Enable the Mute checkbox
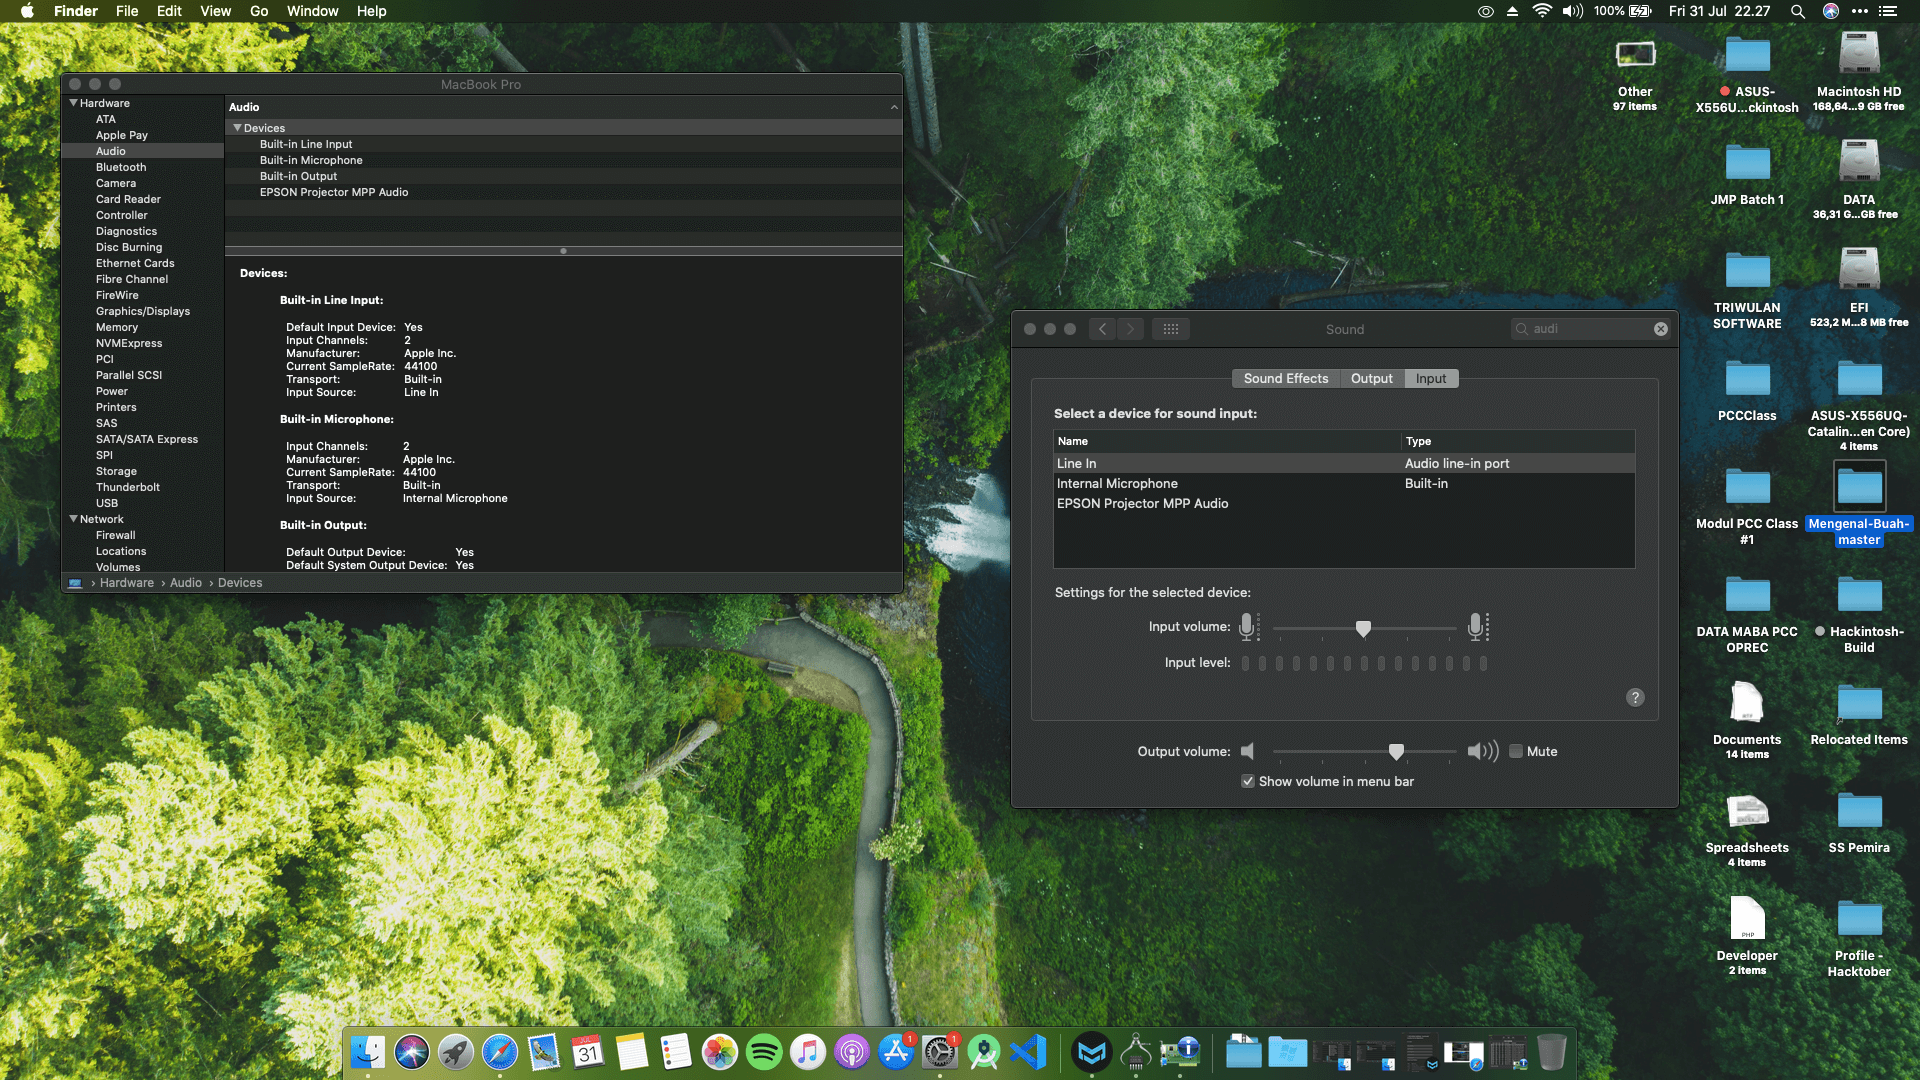Screen dimensions: 1920x1080 1516,751
